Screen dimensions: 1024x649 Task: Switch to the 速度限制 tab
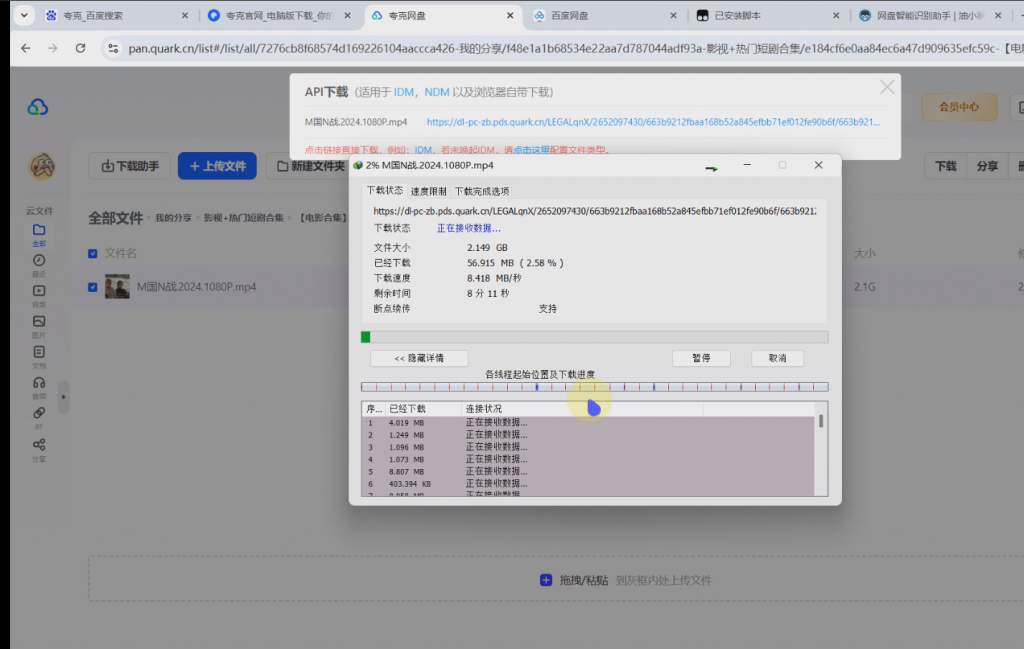pyautogui.click(x=428, y=191)
